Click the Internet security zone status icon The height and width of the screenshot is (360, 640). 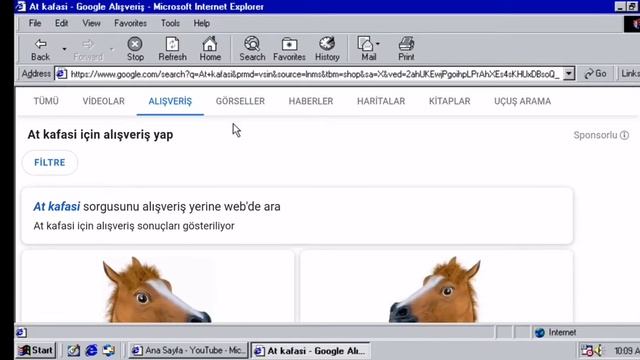[540, 333]
